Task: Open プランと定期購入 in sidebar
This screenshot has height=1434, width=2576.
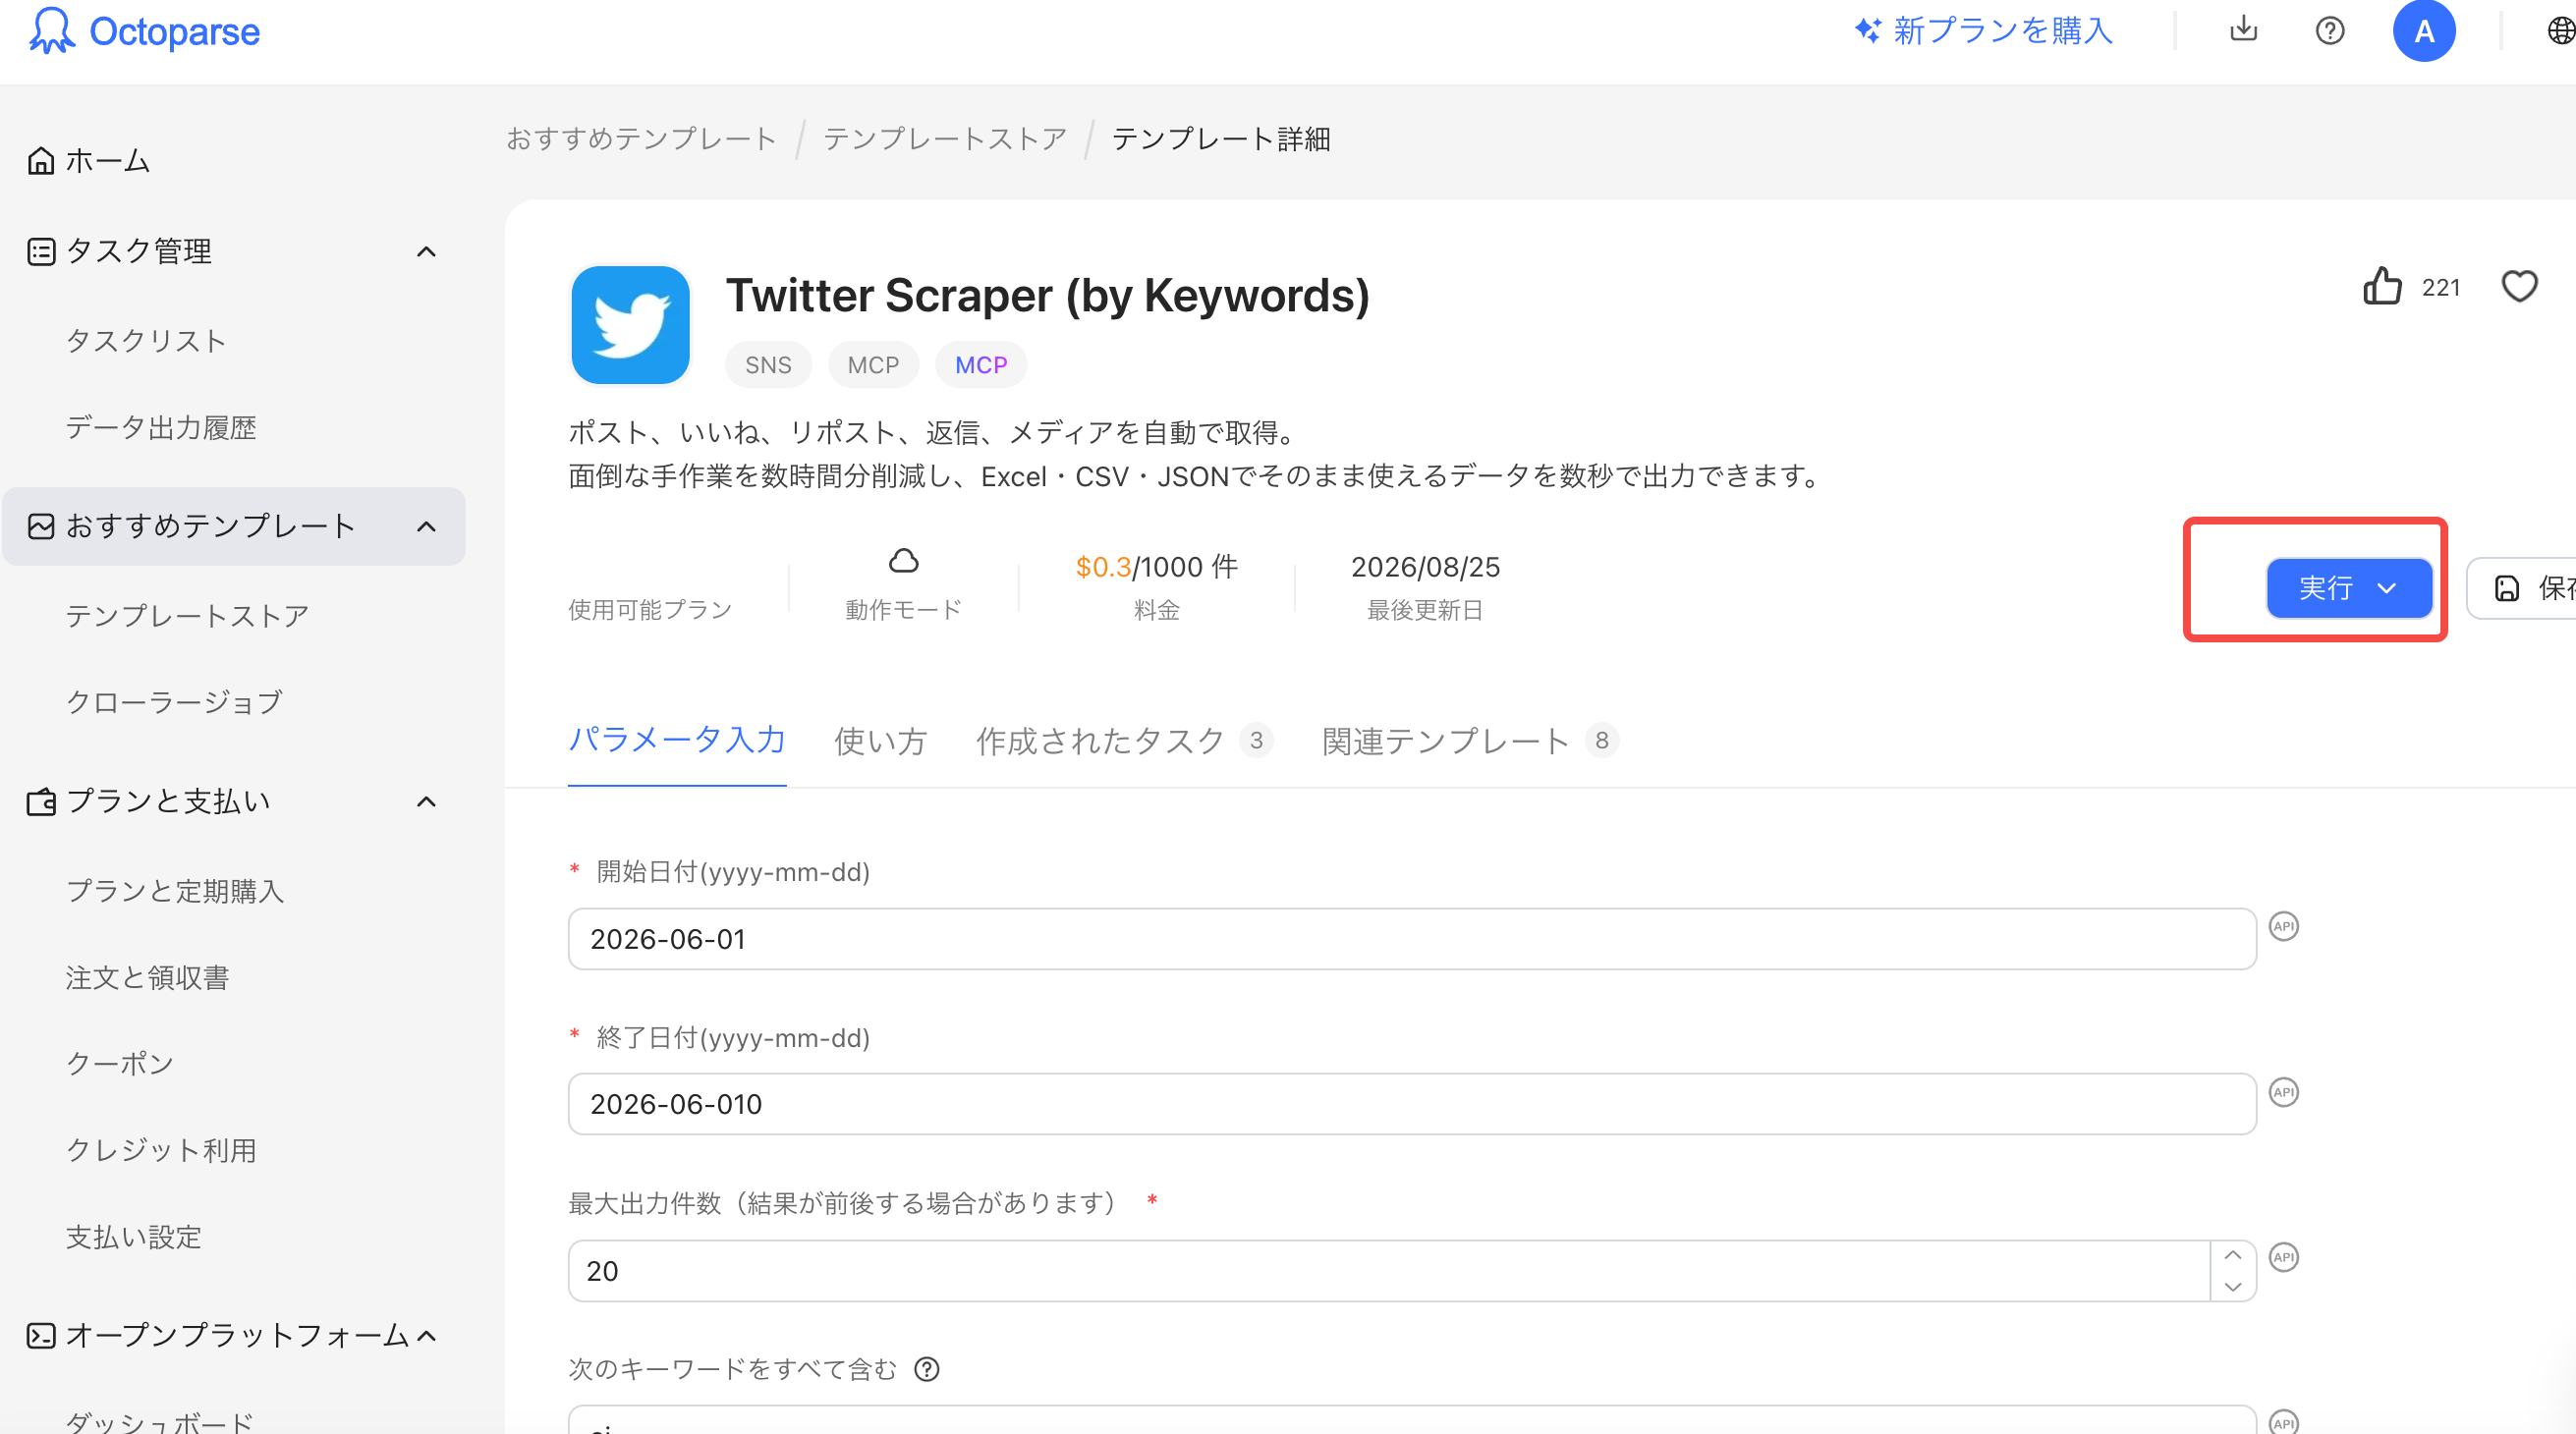Action: [x=176, y=890]
